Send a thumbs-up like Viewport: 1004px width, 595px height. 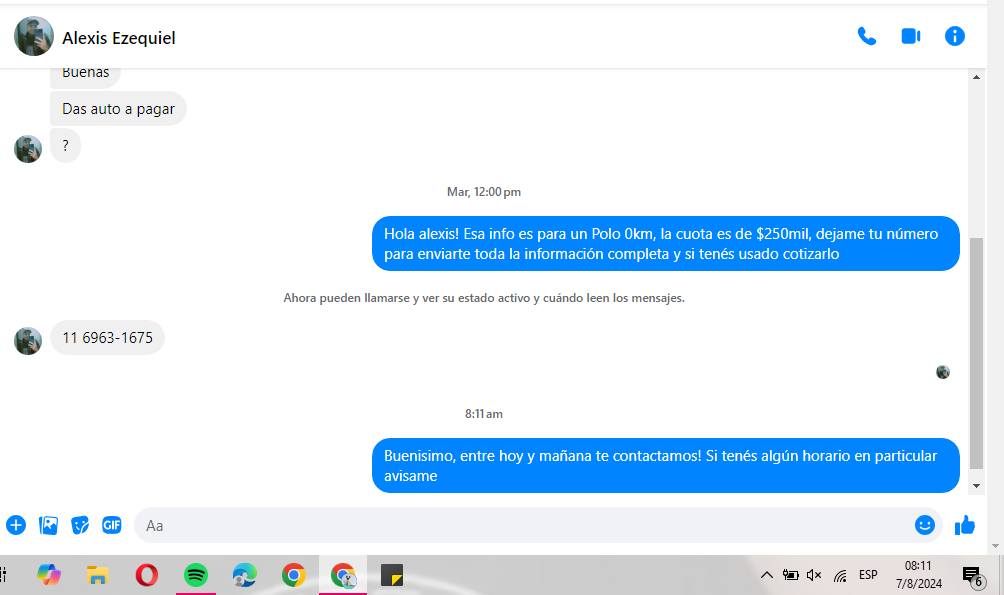tap(964, 525)
